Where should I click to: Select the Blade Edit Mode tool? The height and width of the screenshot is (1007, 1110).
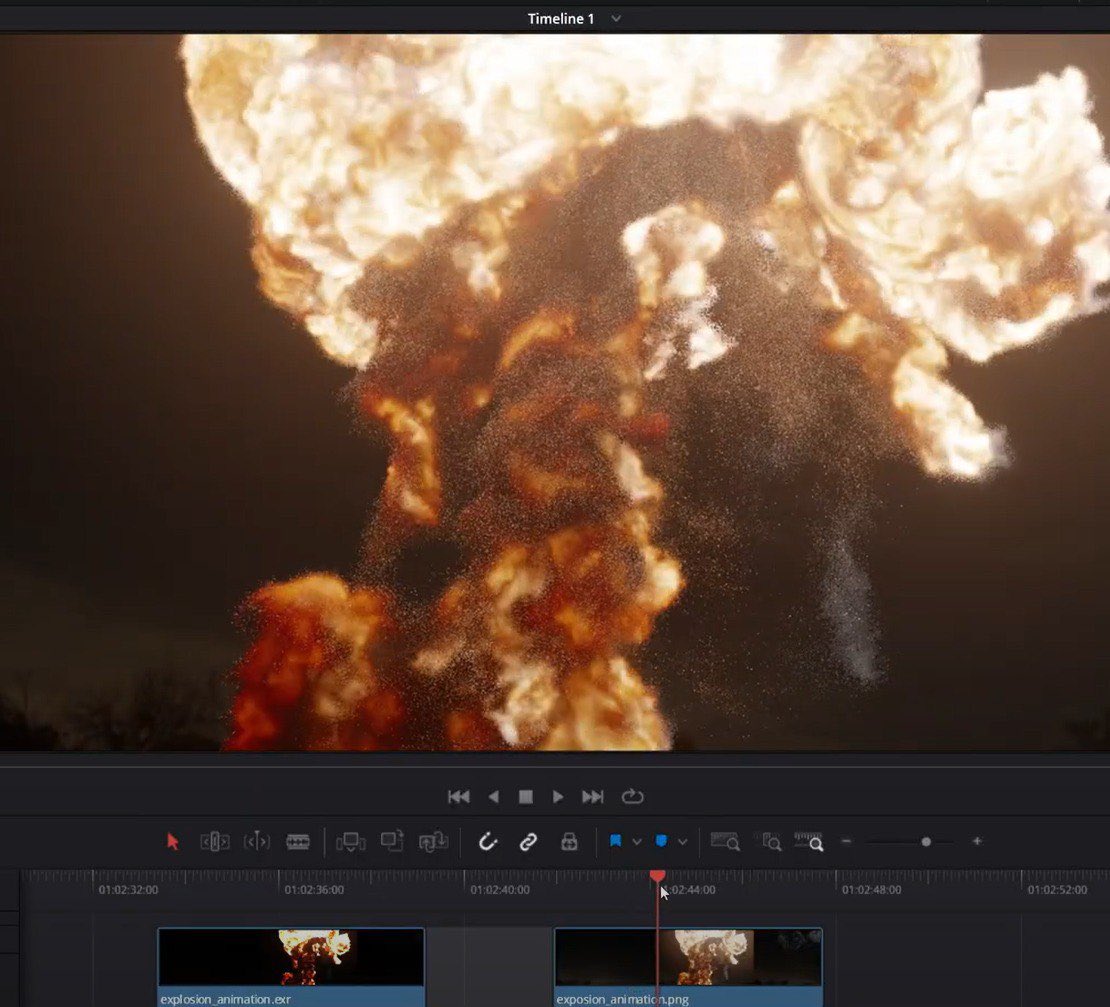coord(298,841)
